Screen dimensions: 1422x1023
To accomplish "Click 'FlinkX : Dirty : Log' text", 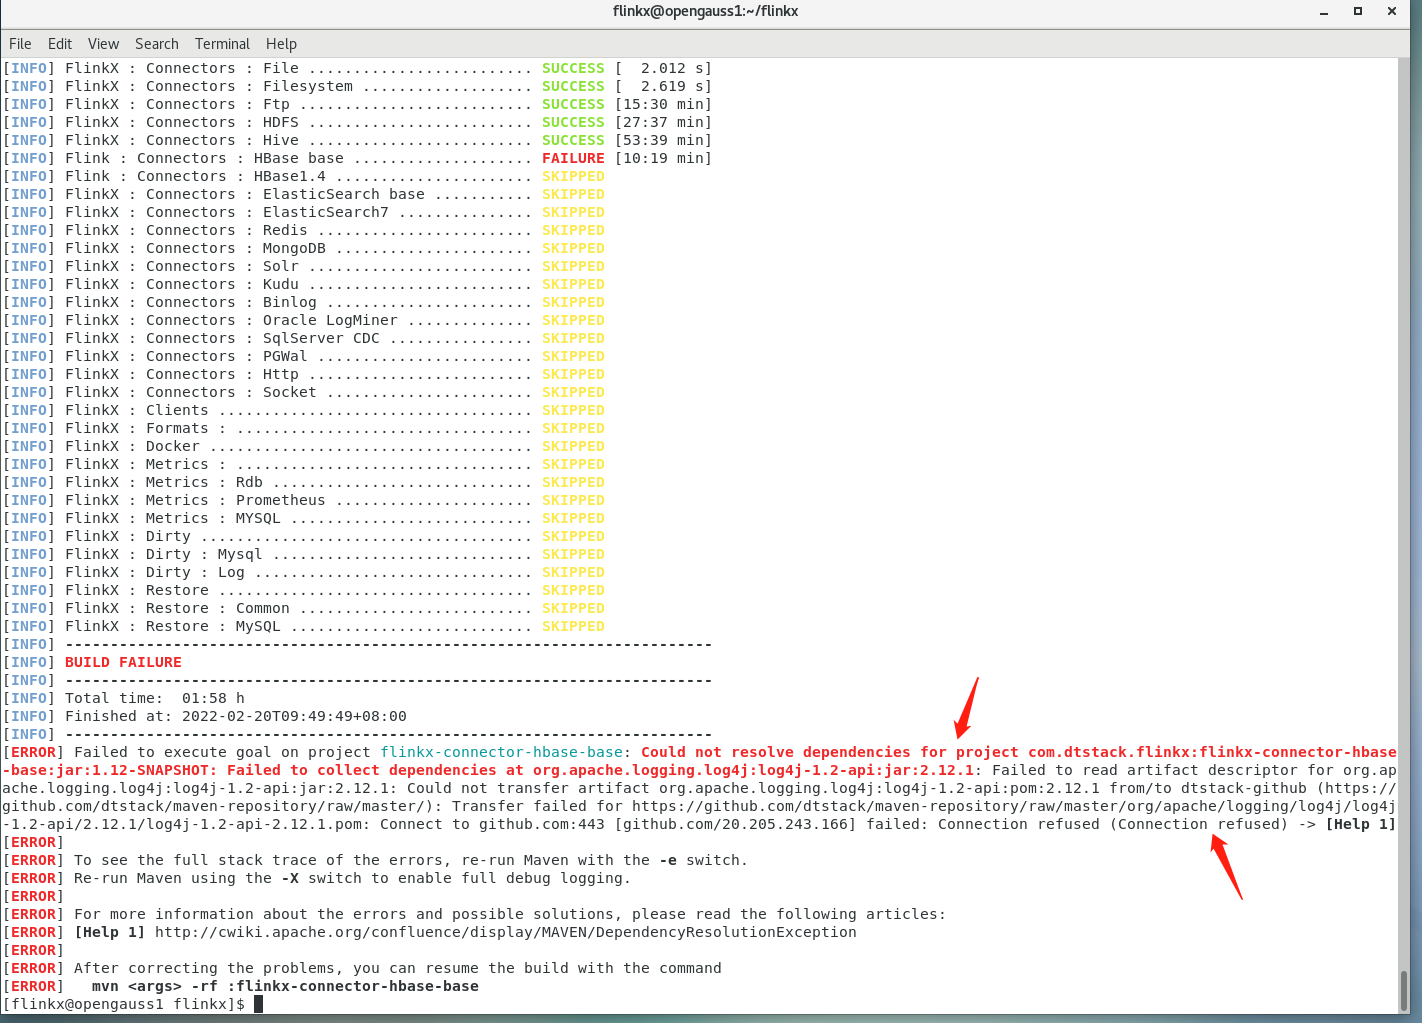I will click(x=155, y=572).
